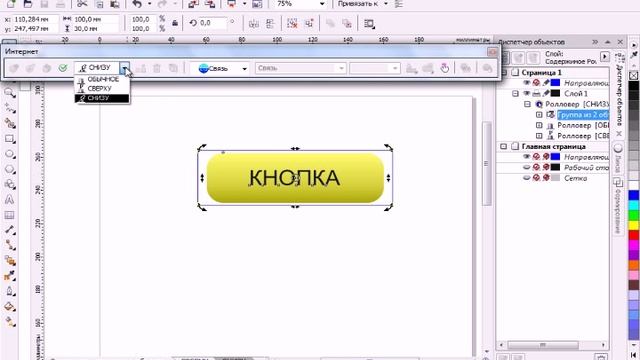Toggle eye of Главная страница Направляющие layer
The width and height of the screenshot is (640, 360).
pos(527,157)
